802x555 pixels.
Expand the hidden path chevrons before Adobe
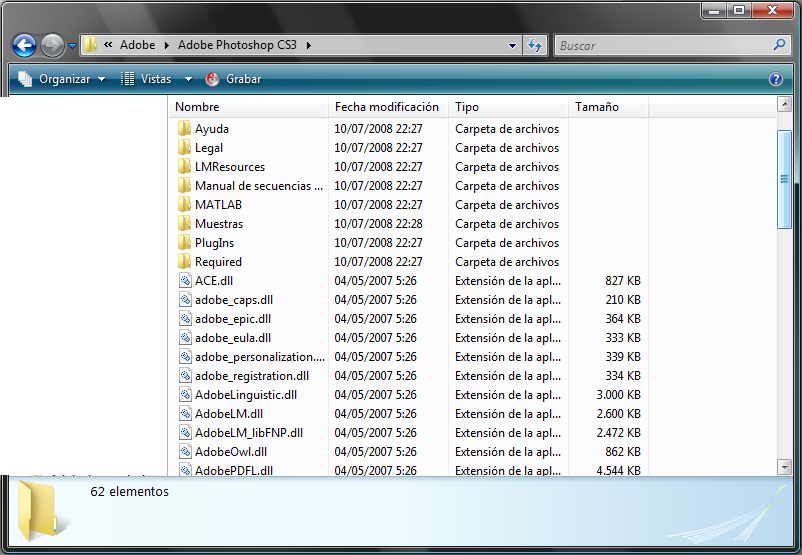pos(108,45)
